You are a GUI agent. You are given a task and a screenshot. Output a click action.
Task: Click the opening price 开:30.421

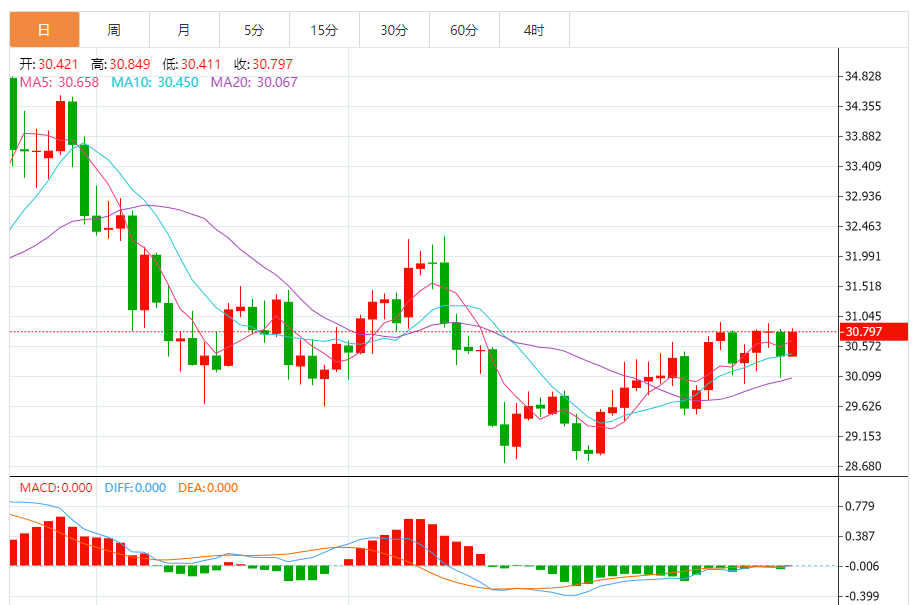[49, 64]
